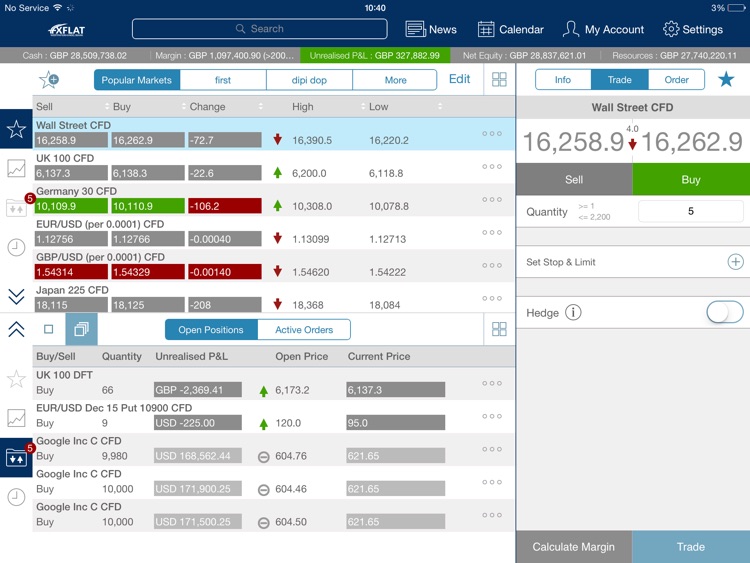The image size is (750, 563).
Task: Open the lower sidebar chart icon
Action: (16, 418)
